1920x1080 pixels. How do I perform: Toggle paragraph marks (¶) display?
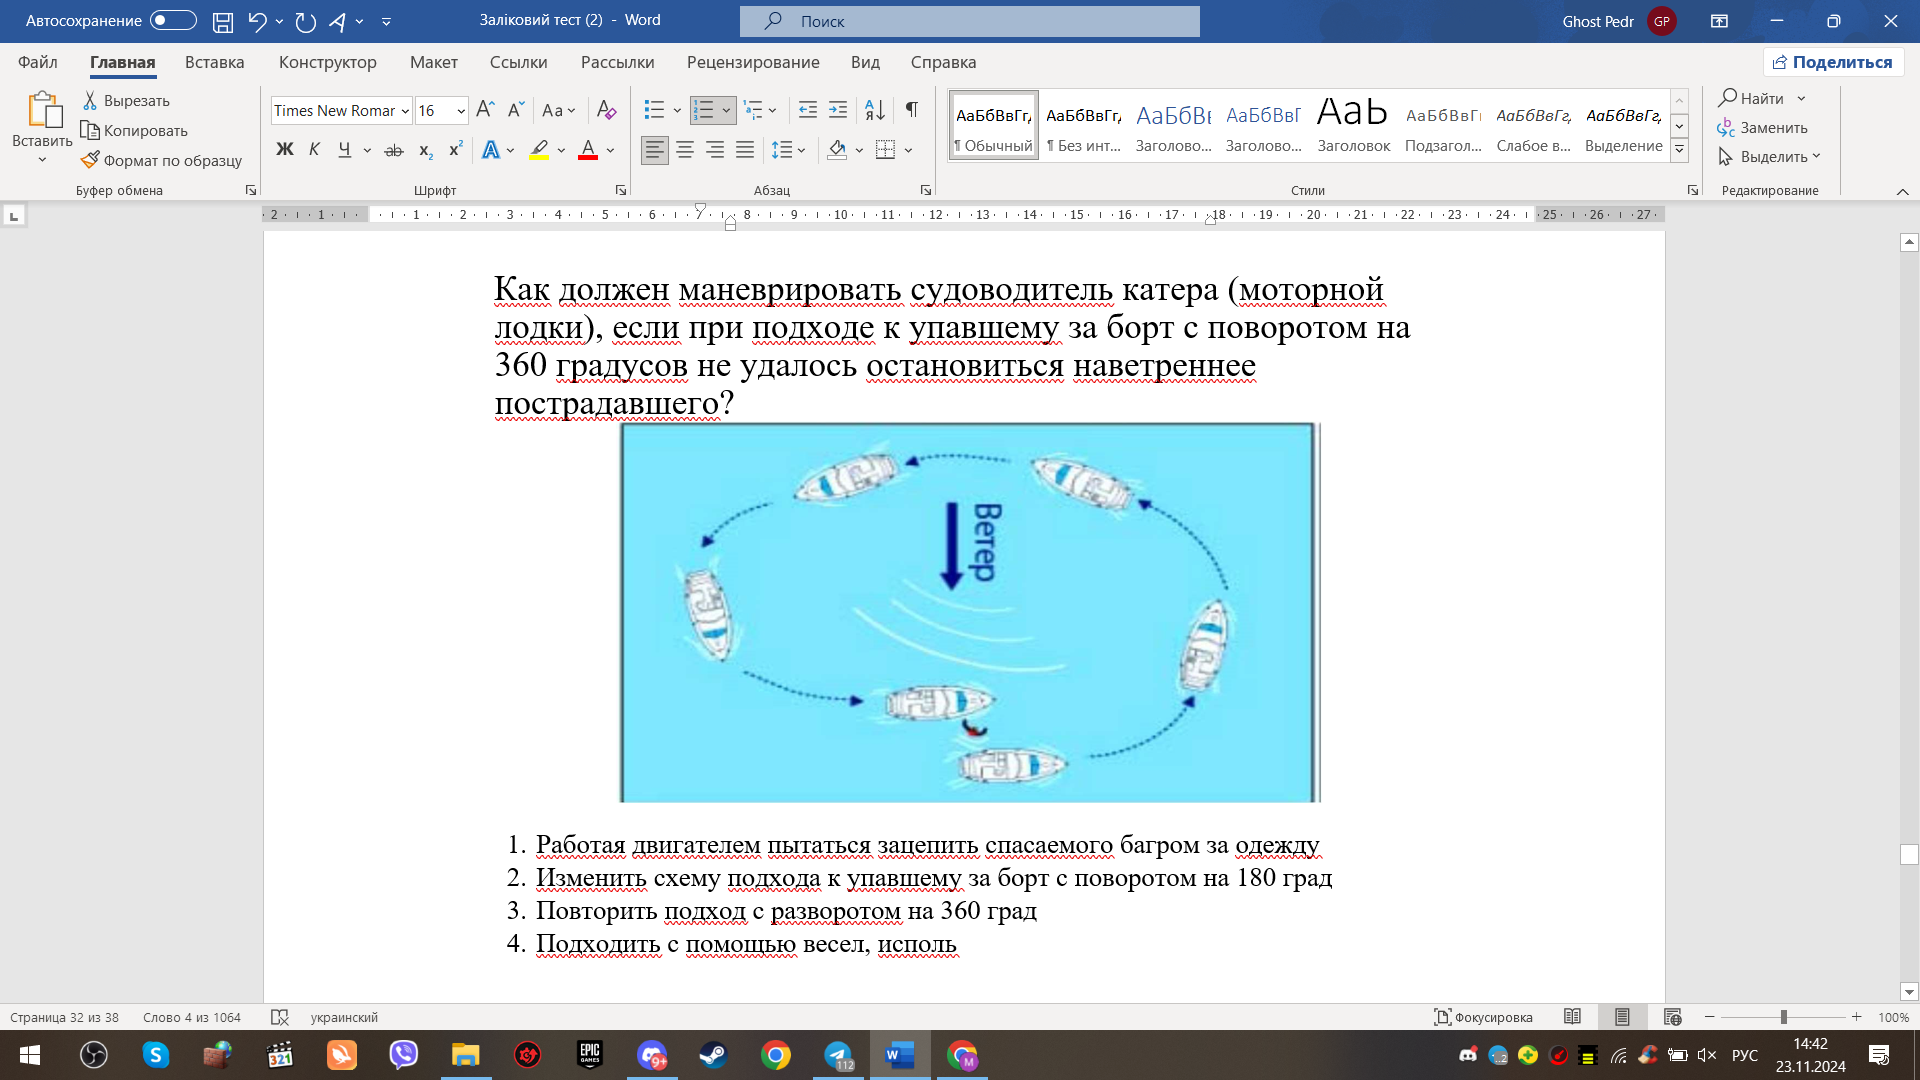(911, 110)
